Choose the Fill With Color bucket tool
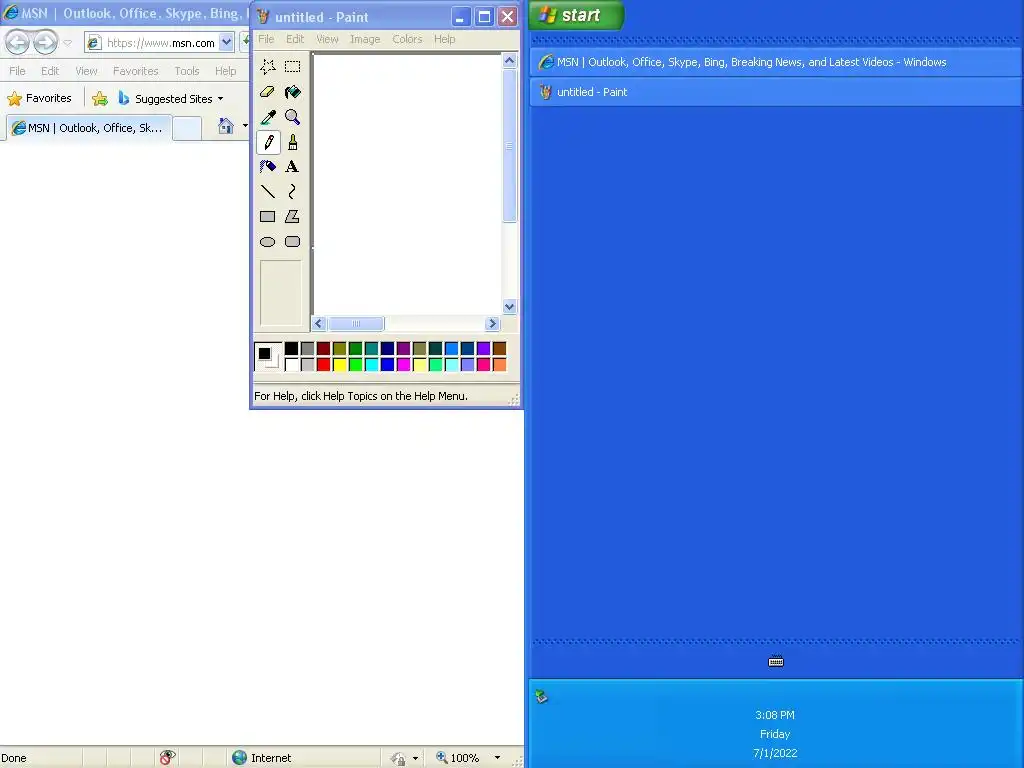Viewport: 1024px width, 768px height. pos(292,92)
